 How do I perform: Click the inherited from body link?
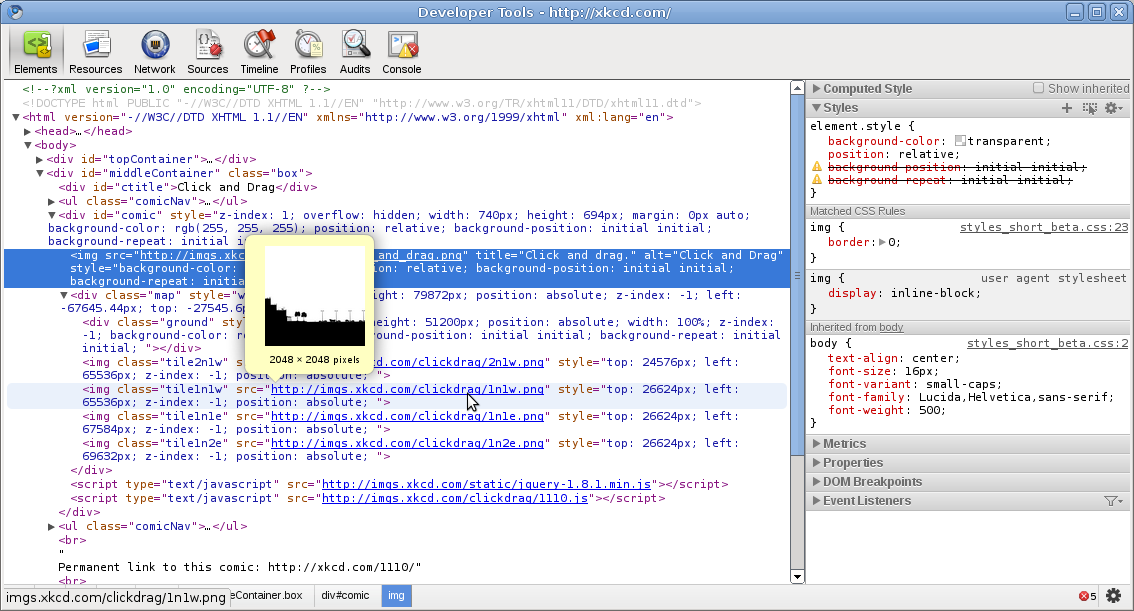[891, 328]
